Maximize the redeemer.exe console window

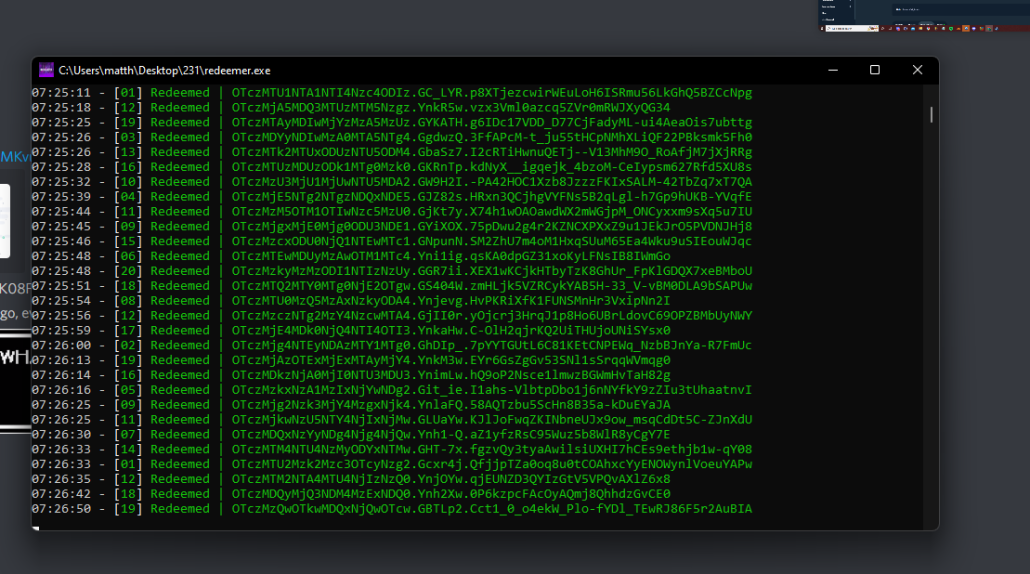coord(874,70)
